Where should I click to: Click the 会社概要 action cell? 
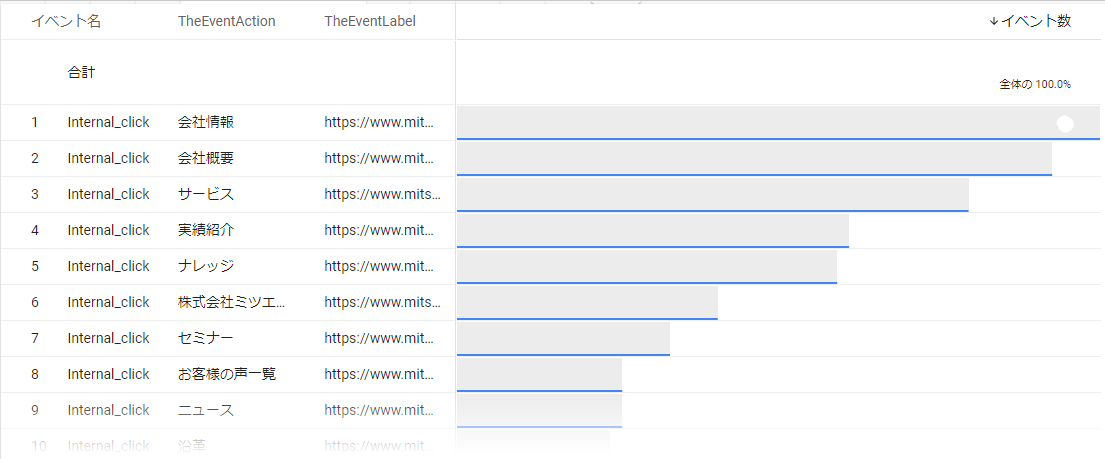pyautogui.click(x=206, y=158)
